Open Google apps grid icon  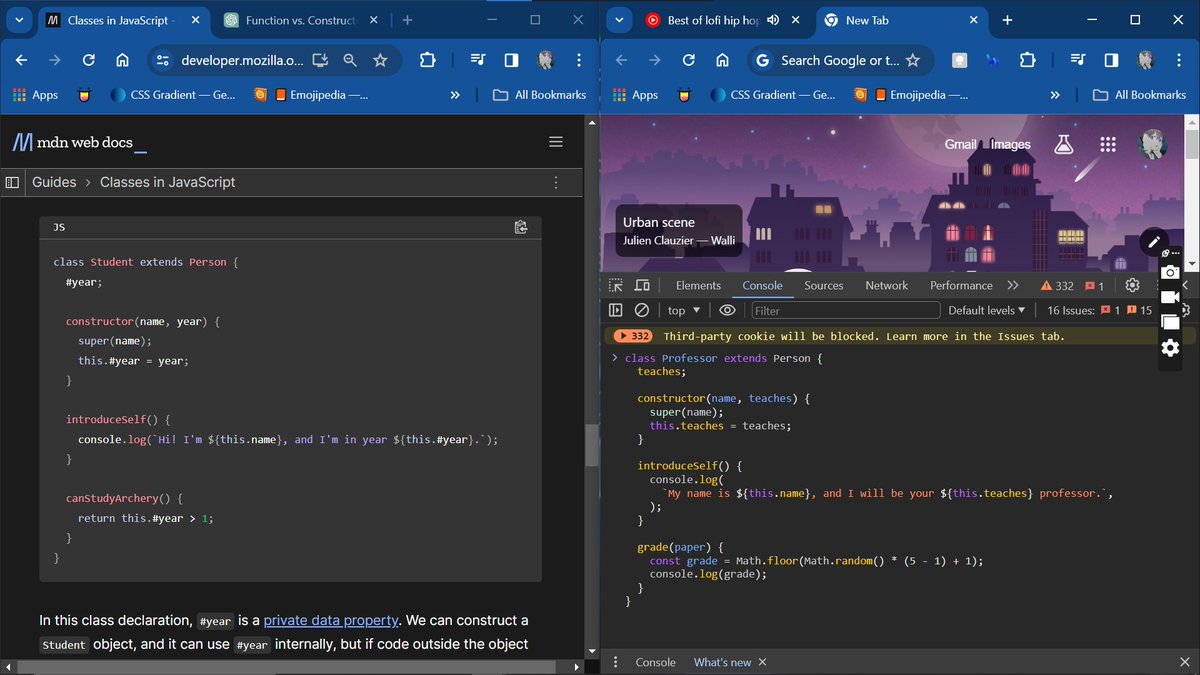1107,145
